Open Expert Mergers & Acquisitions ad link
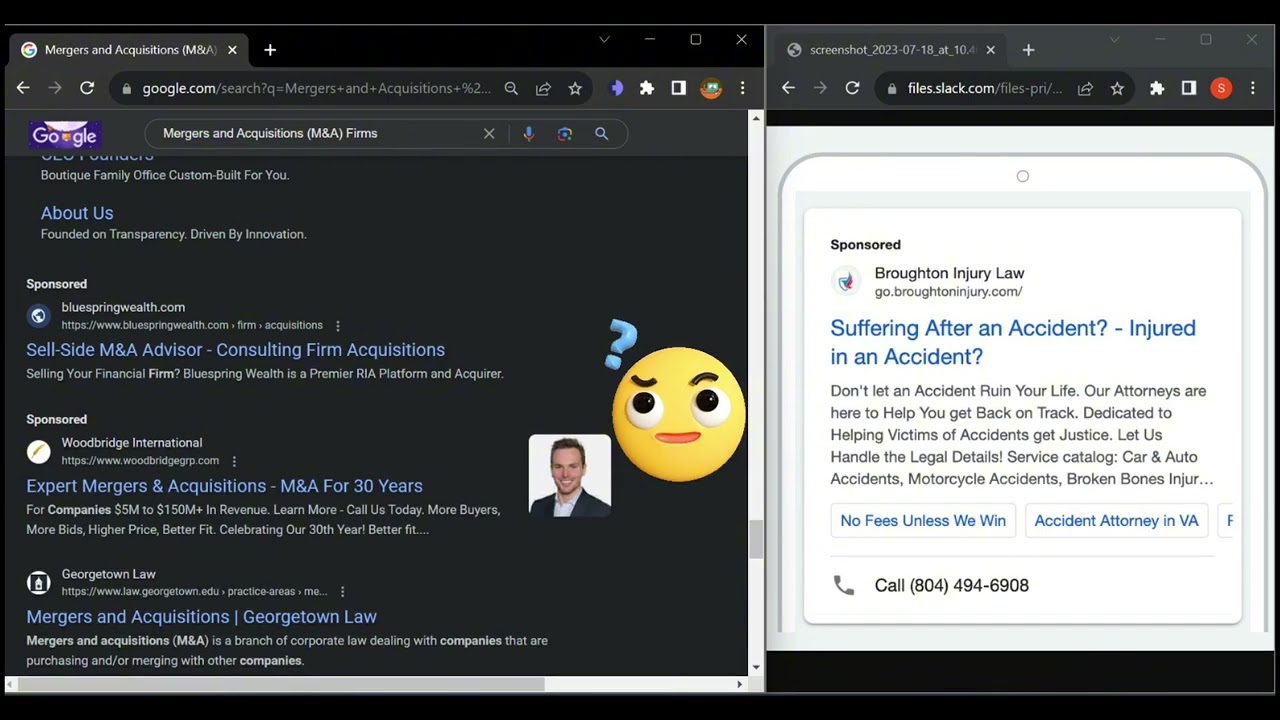Screen dimensions: 1280x720 [x=224, y=486]
